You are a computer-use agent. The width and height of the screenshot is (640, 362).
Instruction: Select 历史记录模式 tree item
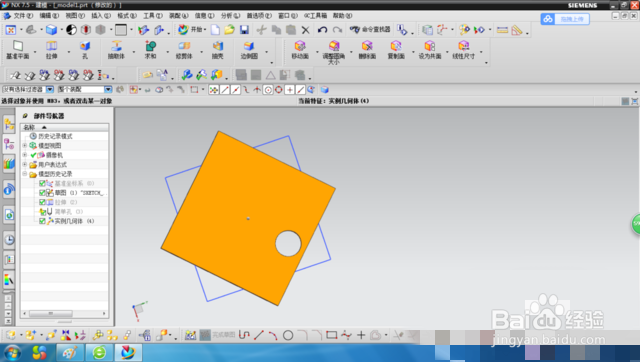[x=51, y=136]
